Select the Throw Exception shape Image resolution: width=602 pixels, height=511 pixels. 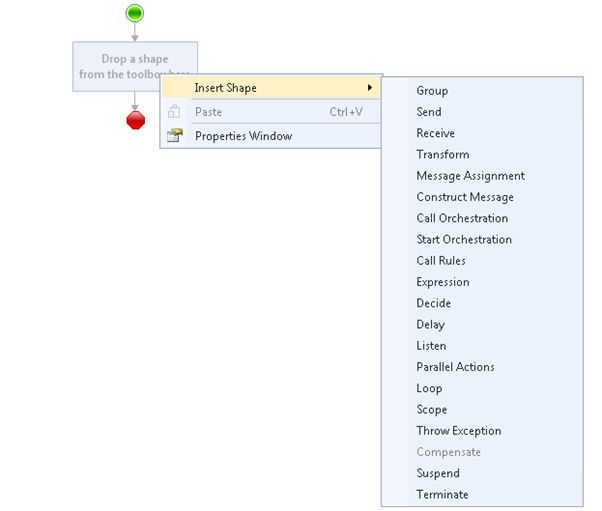[x=458, y=431]
